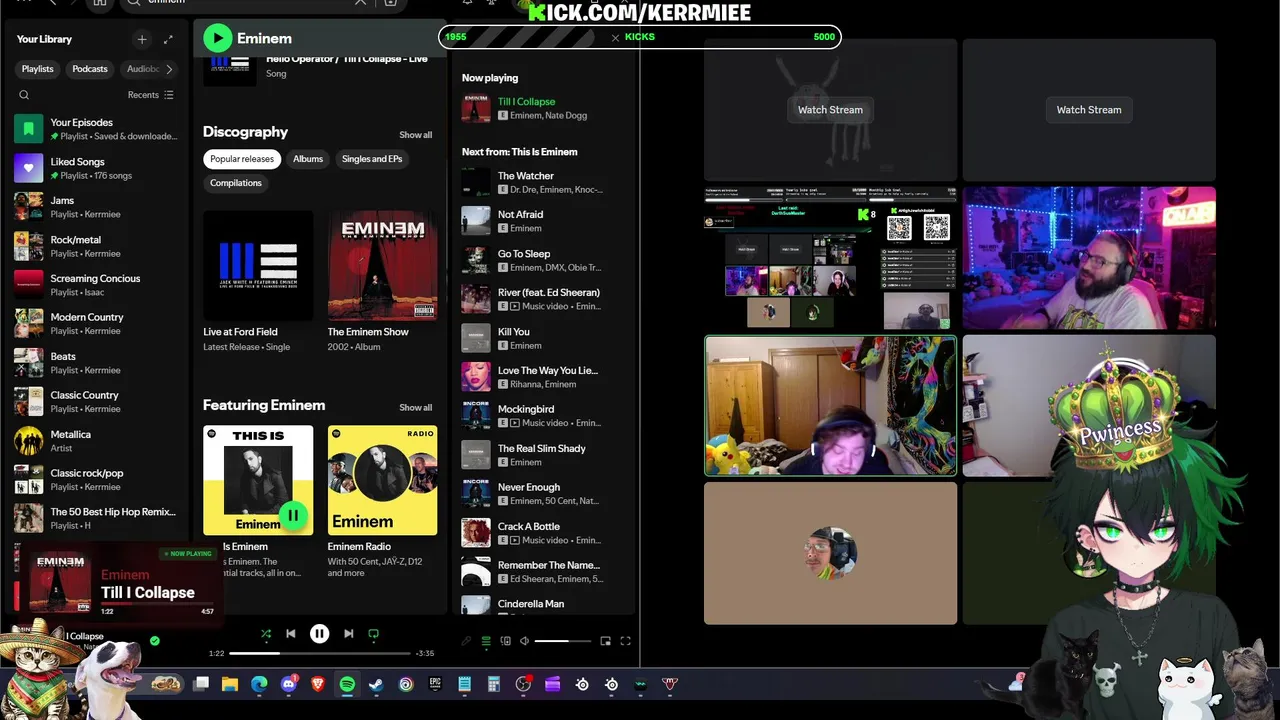The width and height of the screenshot is (1280, 720).
Task: Skip to the previous track
Action: pos(291,633)
